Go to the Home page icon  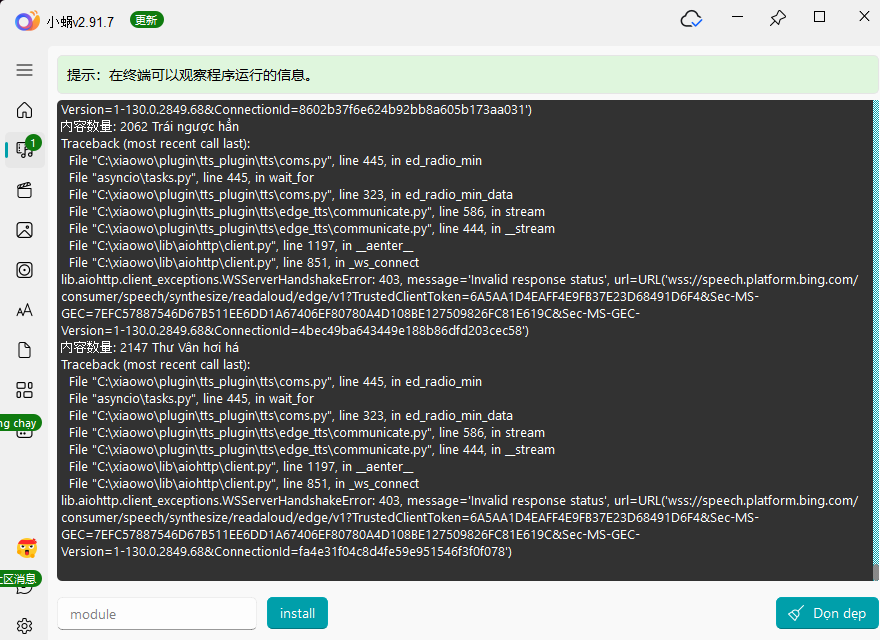pos(24,110)
